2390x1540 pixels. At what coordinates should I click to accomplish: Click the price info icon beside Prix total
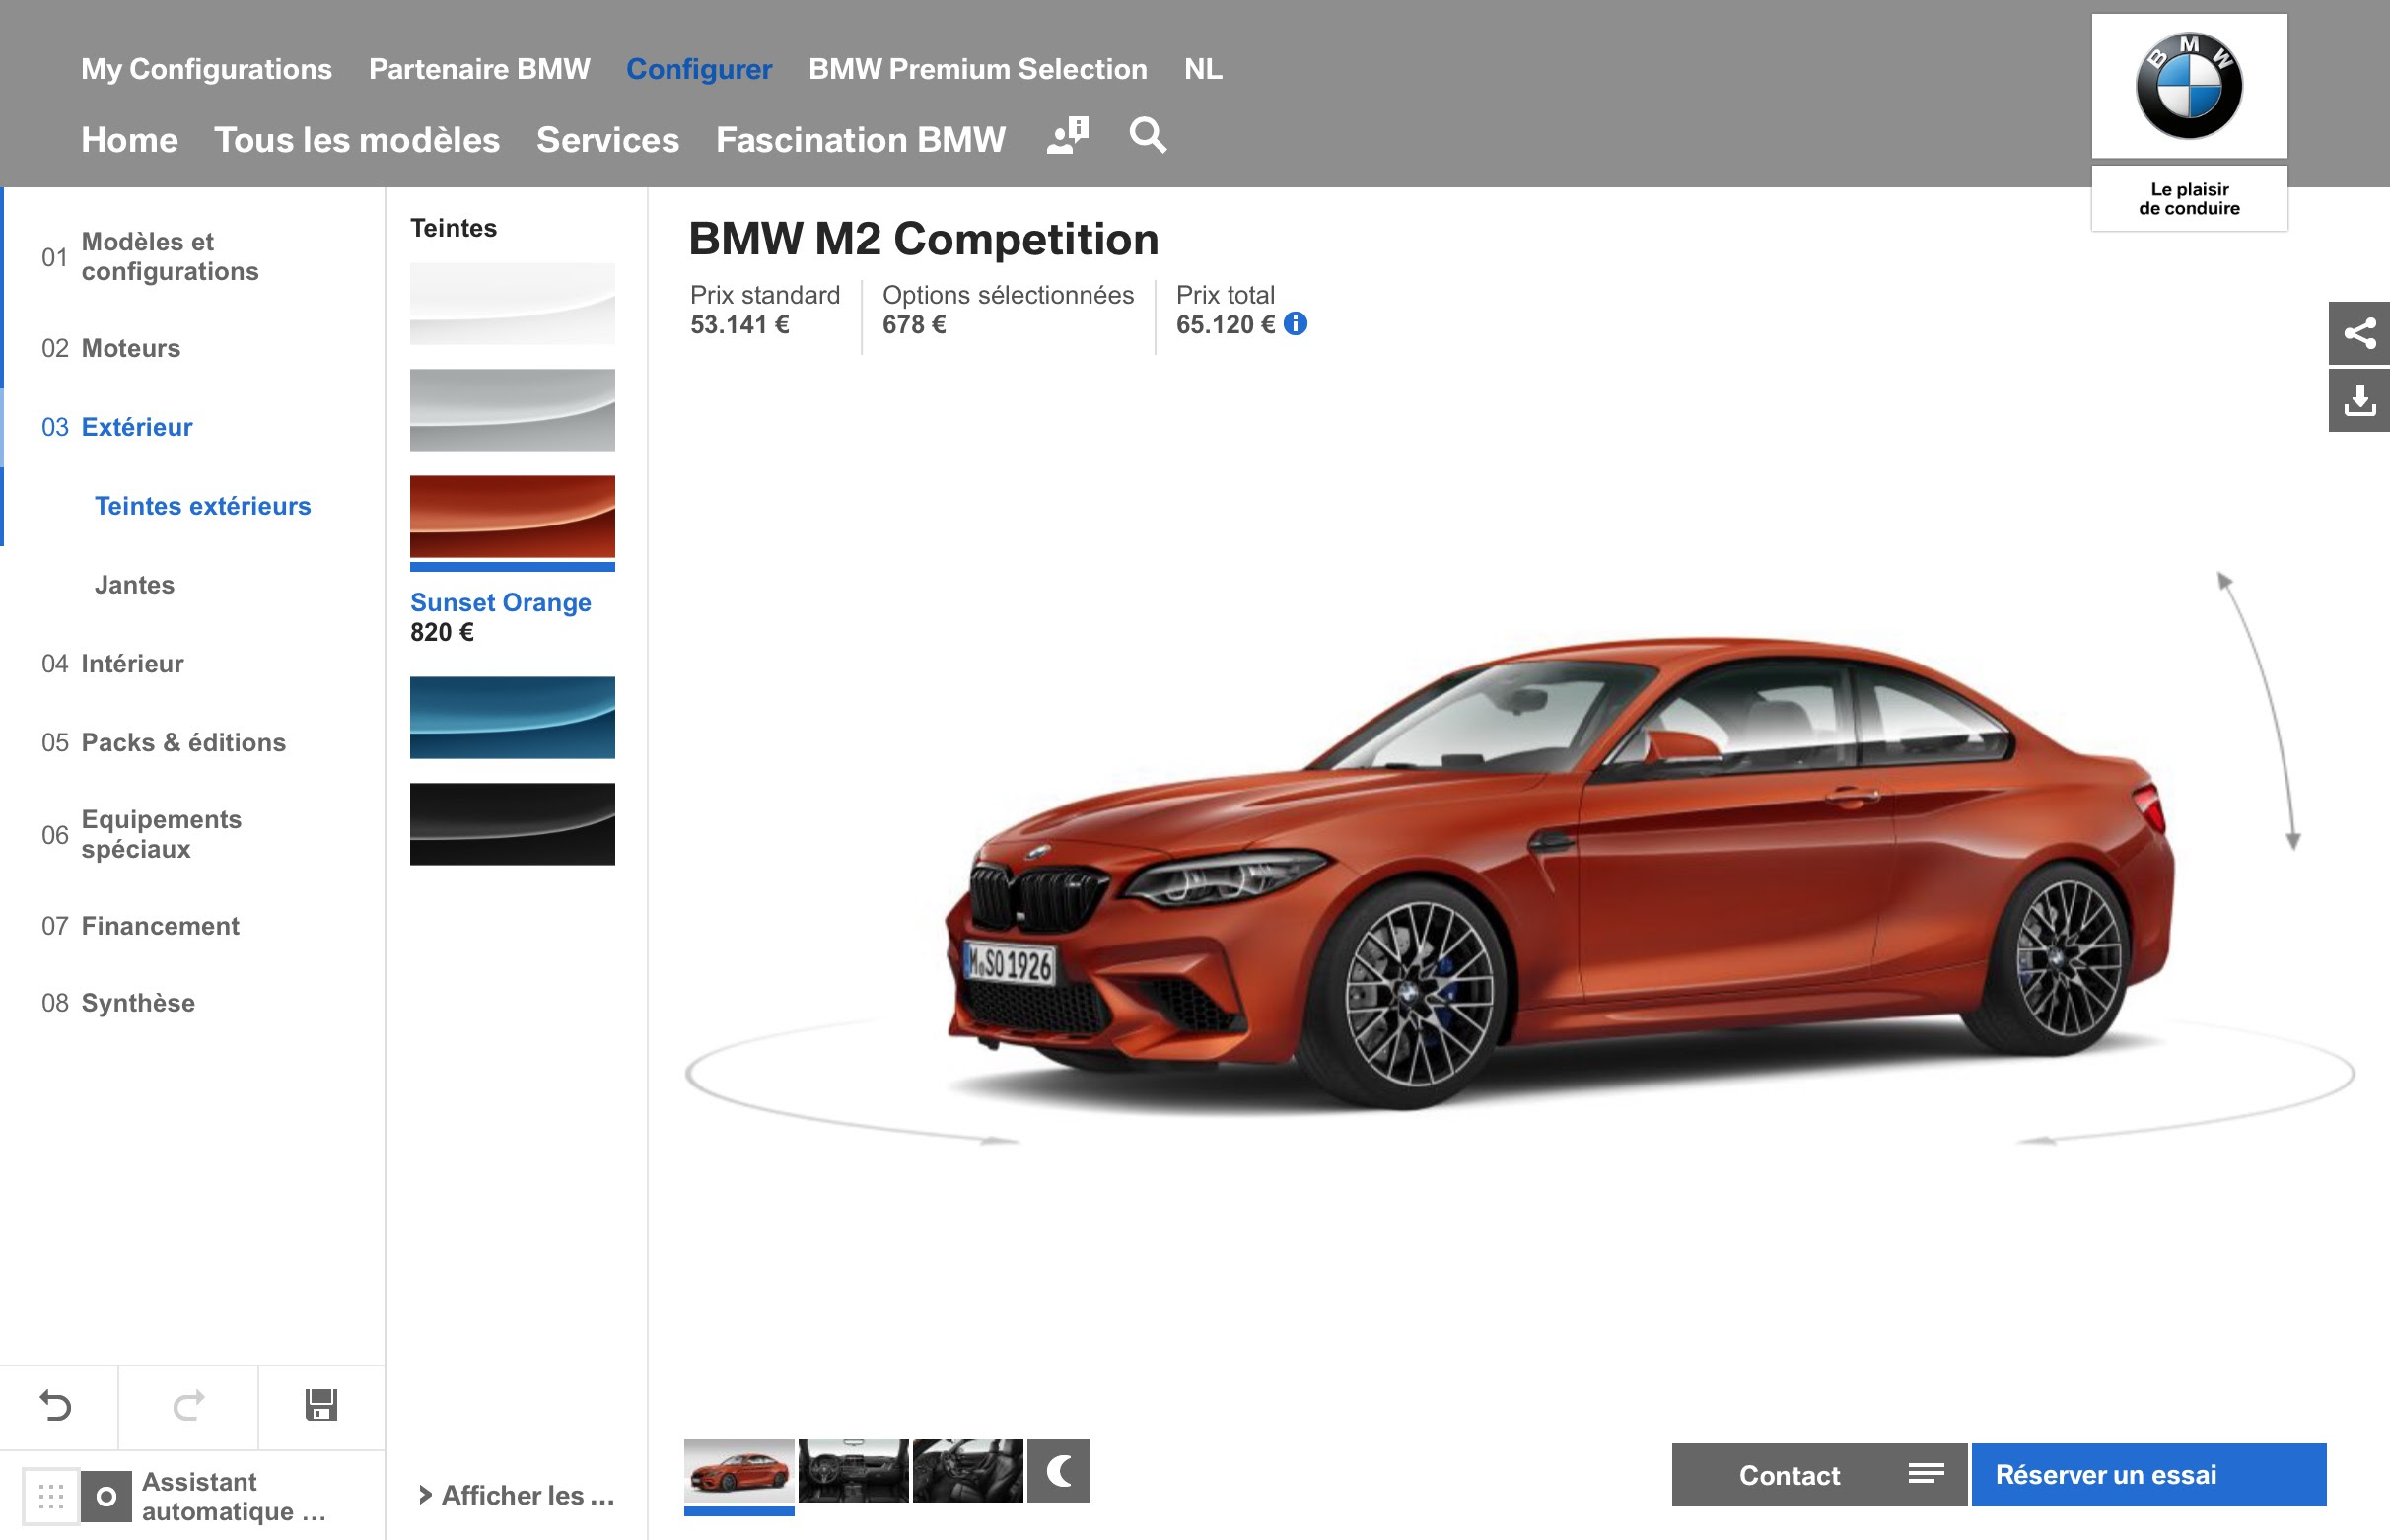1295,324
